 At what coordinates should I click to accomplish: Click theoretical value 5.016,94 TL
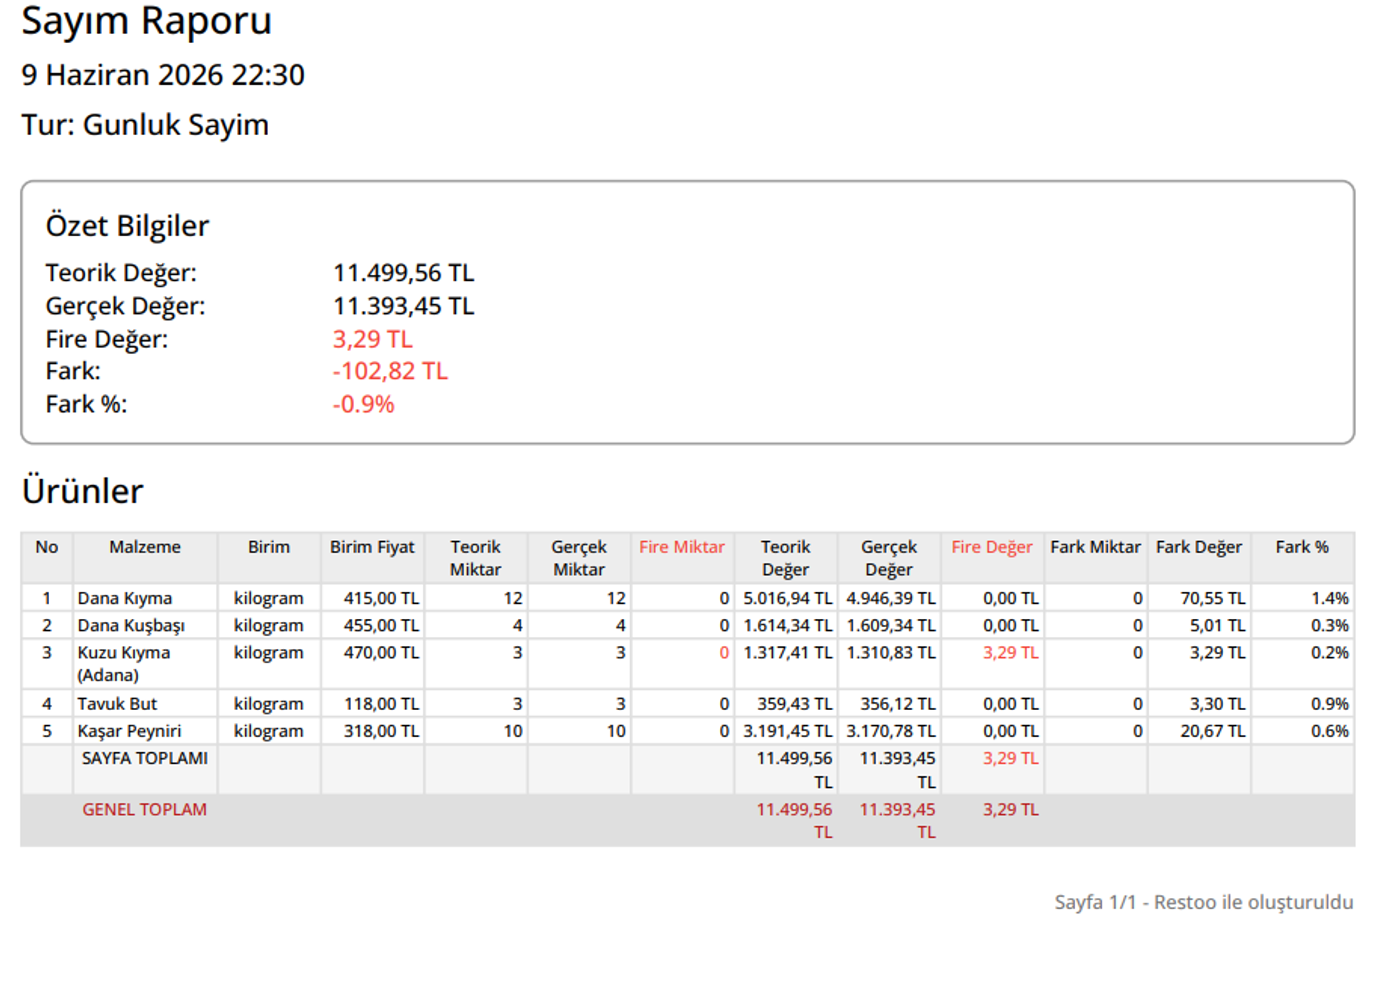(x=788, y=598)
